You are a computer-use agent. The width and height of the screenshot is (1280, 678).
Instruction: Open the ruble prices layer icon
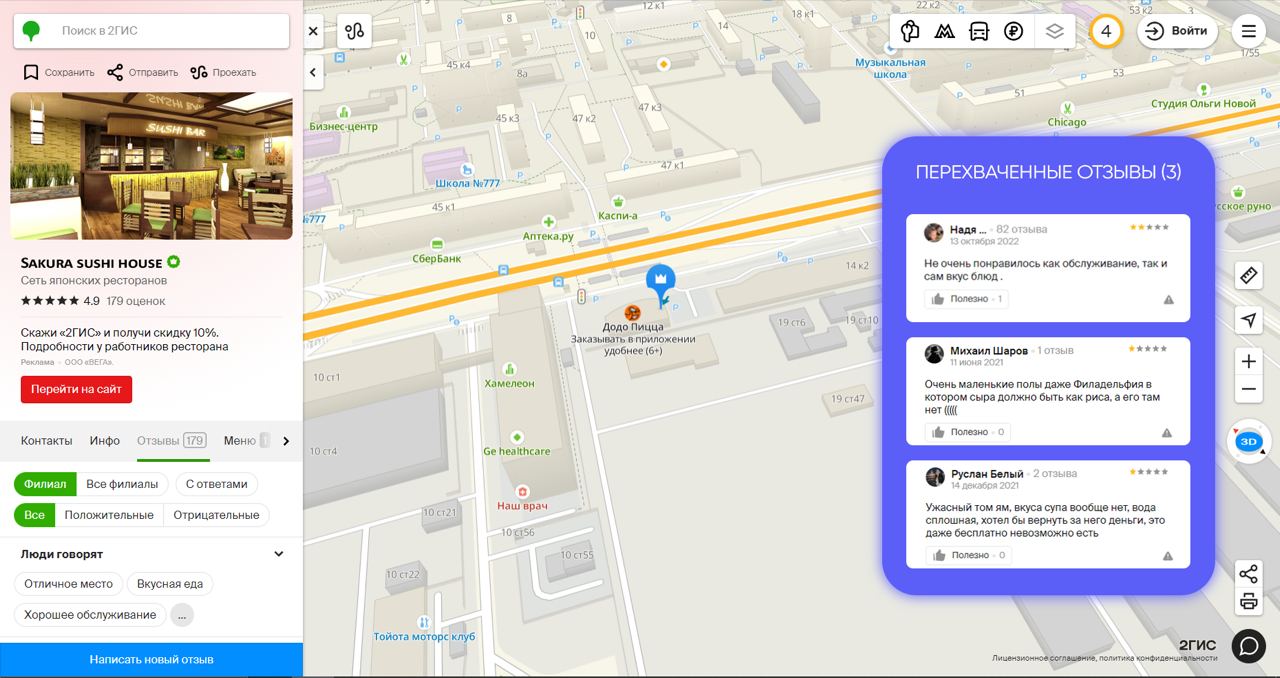1014,31
